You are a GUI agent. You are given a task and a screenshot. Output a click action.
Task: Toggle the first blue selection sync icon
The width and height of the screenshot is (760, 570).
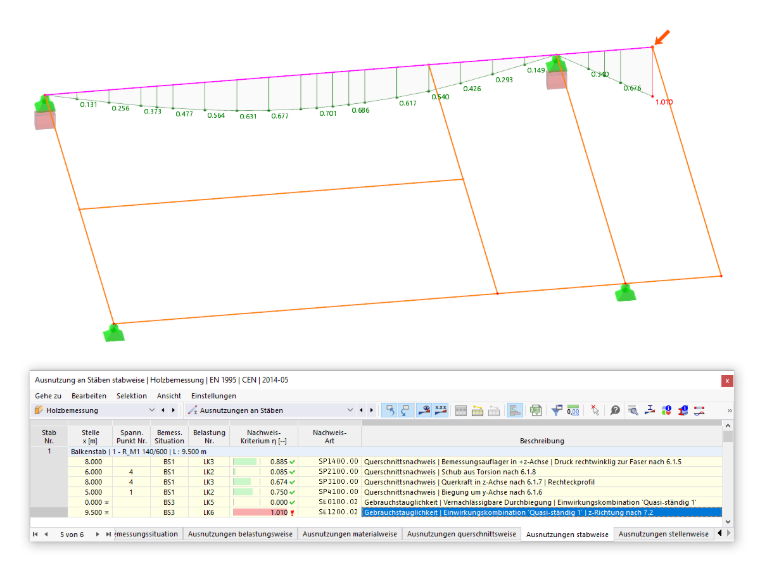tap(389, 411)
